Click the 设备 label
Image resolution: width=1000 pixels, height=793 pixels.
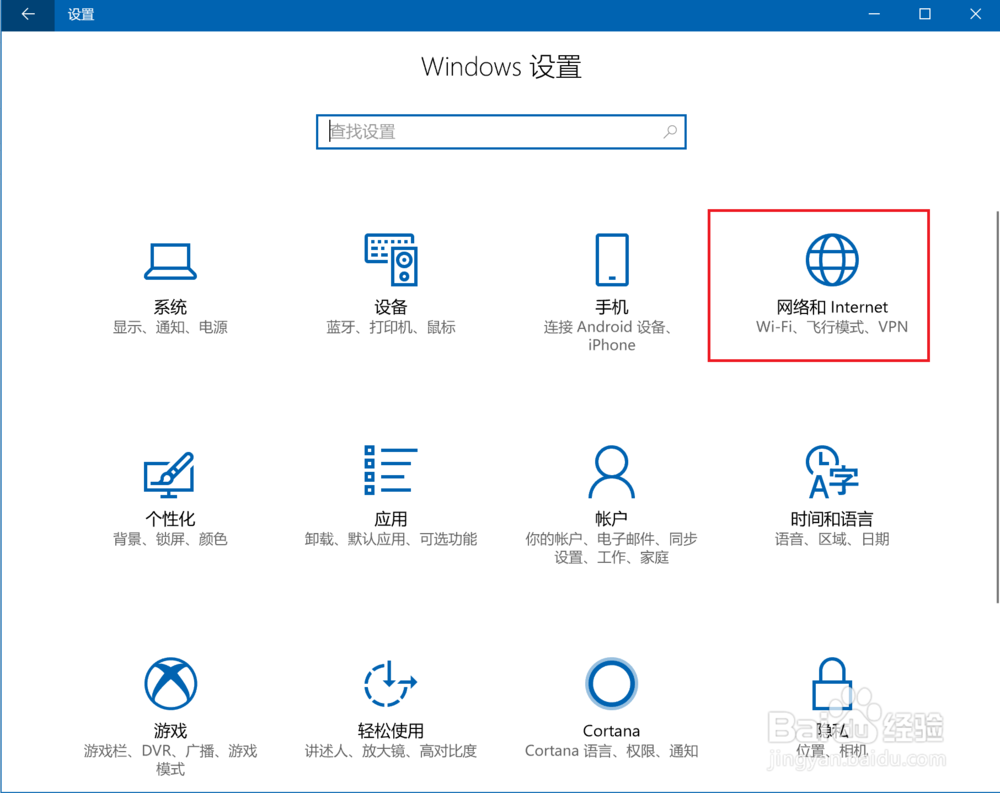pyautogui.click(x=391, y=307)
